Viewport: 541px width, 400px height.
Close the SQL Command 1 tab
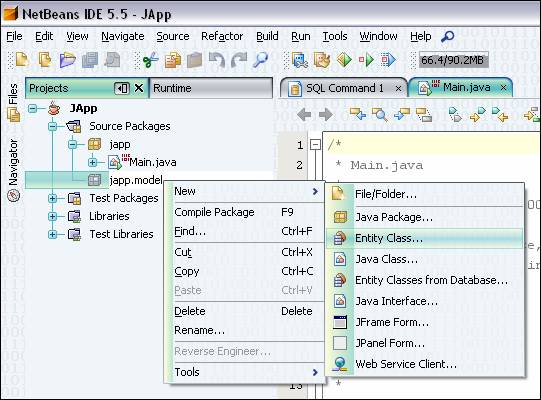point(398,88)
